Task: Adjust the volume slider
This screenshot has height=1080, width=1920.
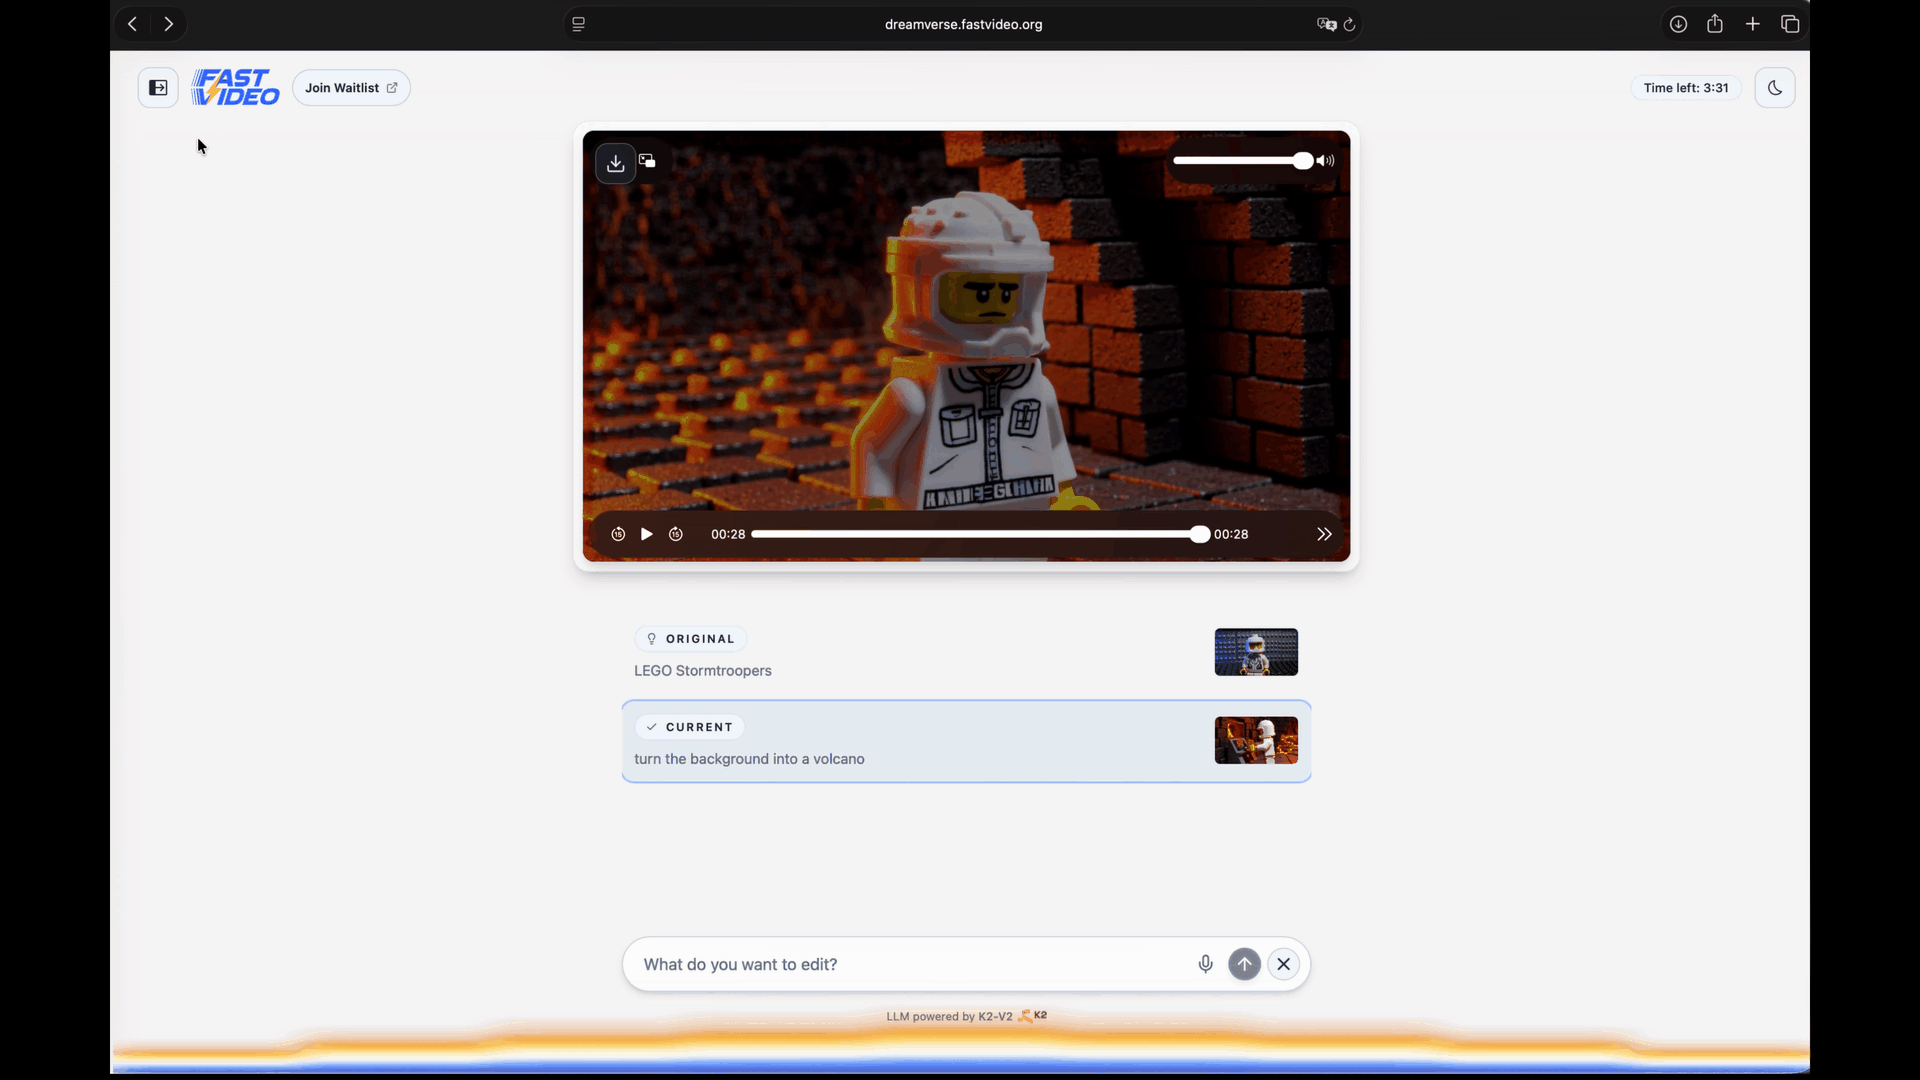Action: point(1243,161)
